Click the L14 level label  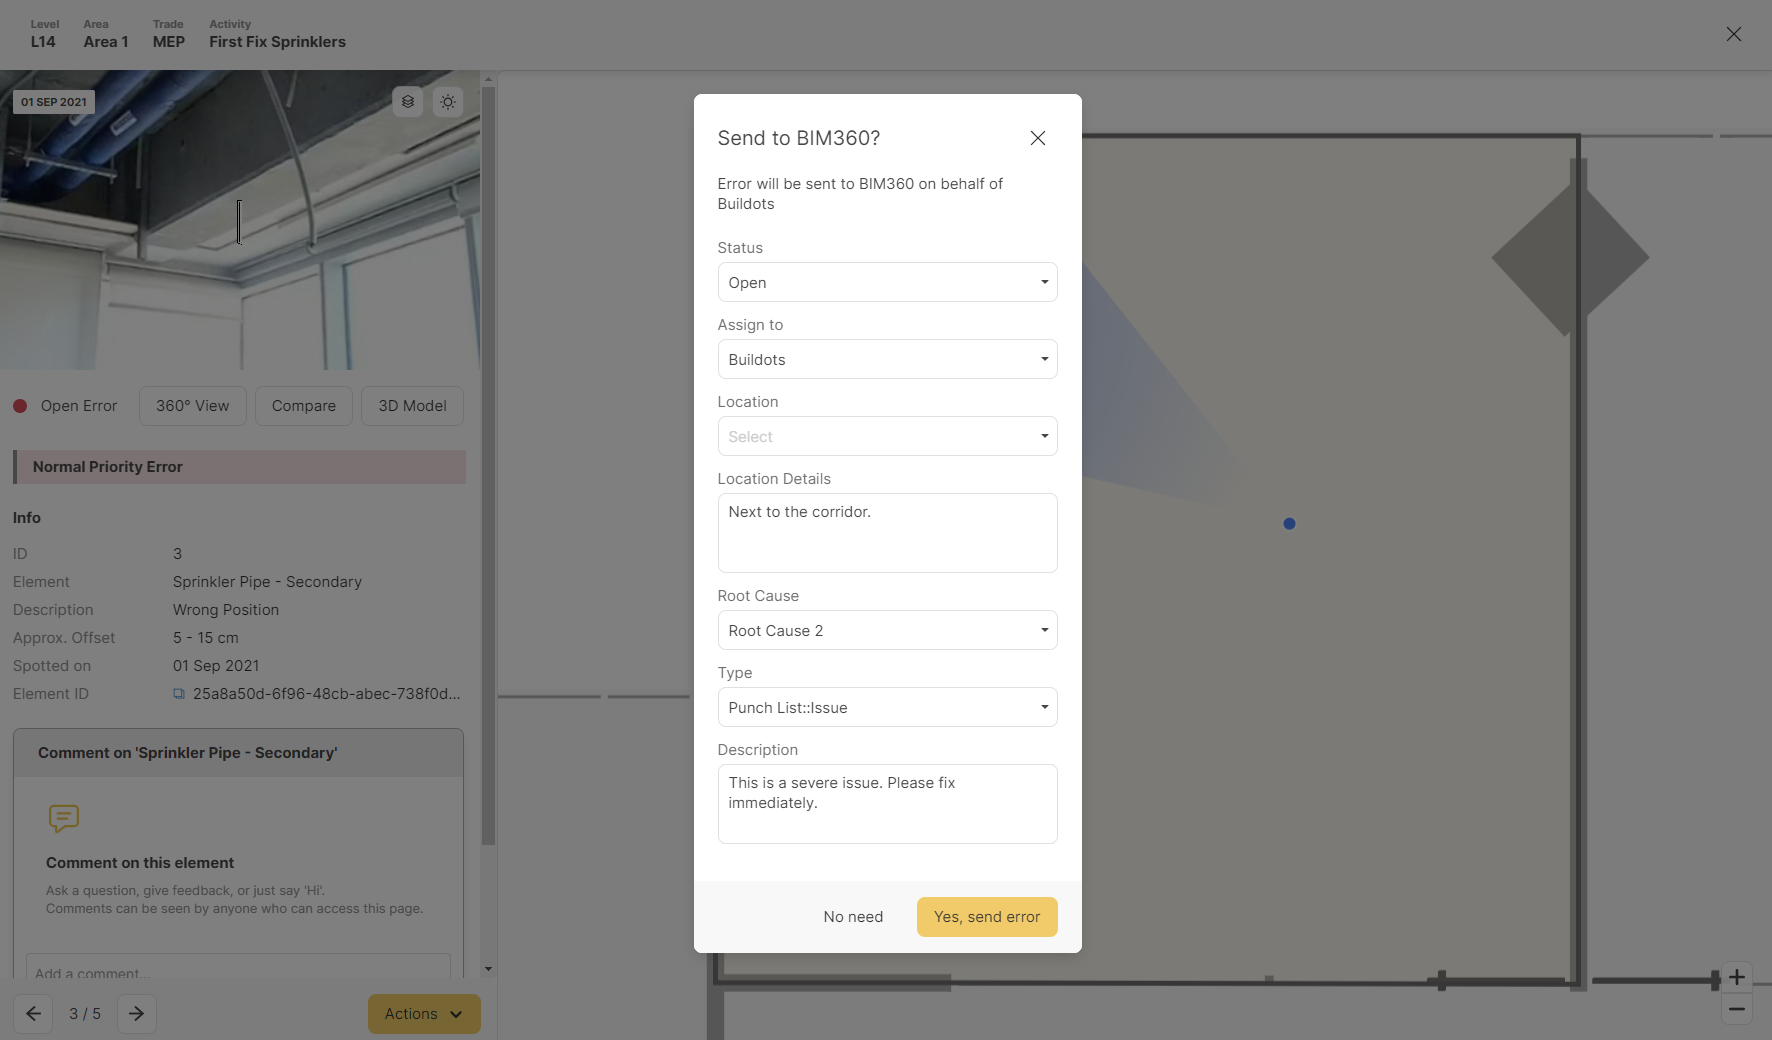point(43,42)
